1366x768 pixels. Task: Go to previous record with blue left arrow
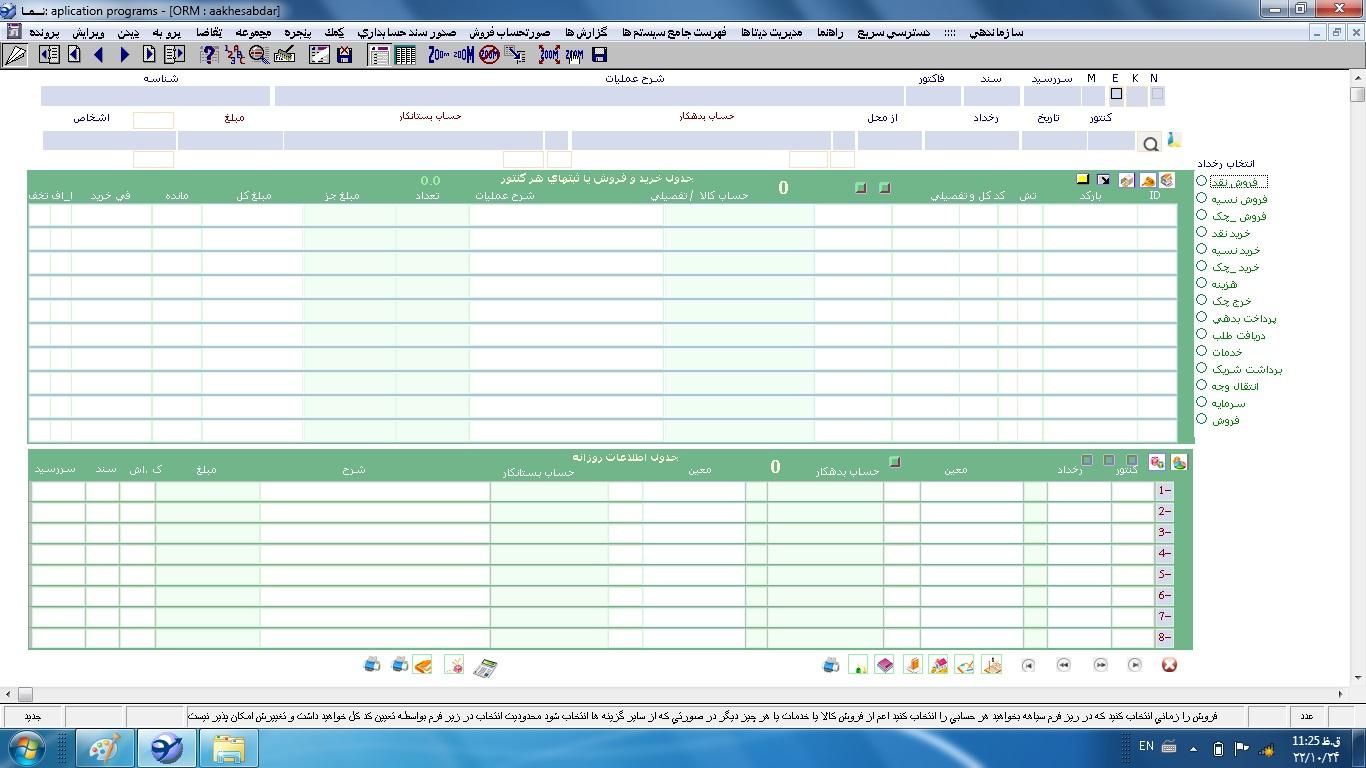[x=99, y=55]
